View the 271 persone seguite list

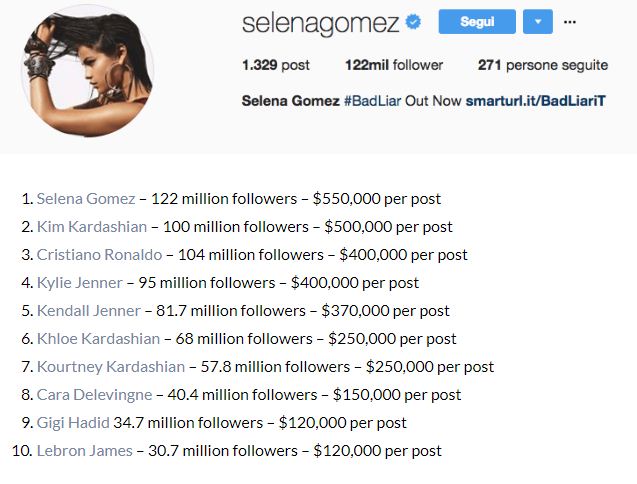pos(543,65)
